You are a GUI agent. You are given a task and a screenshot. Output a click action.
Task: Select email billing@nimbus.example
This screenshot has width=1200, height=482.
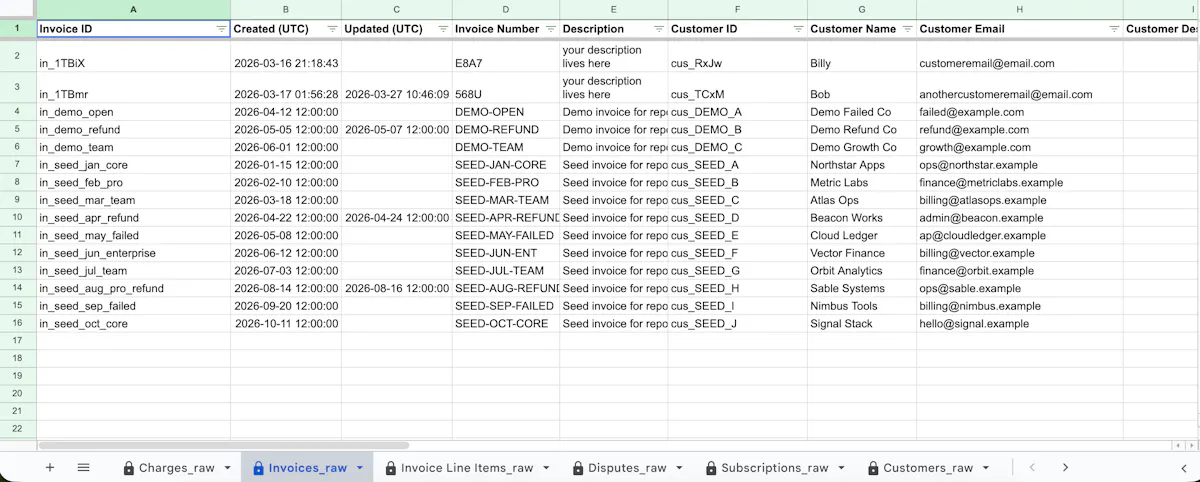(1019, 306)
